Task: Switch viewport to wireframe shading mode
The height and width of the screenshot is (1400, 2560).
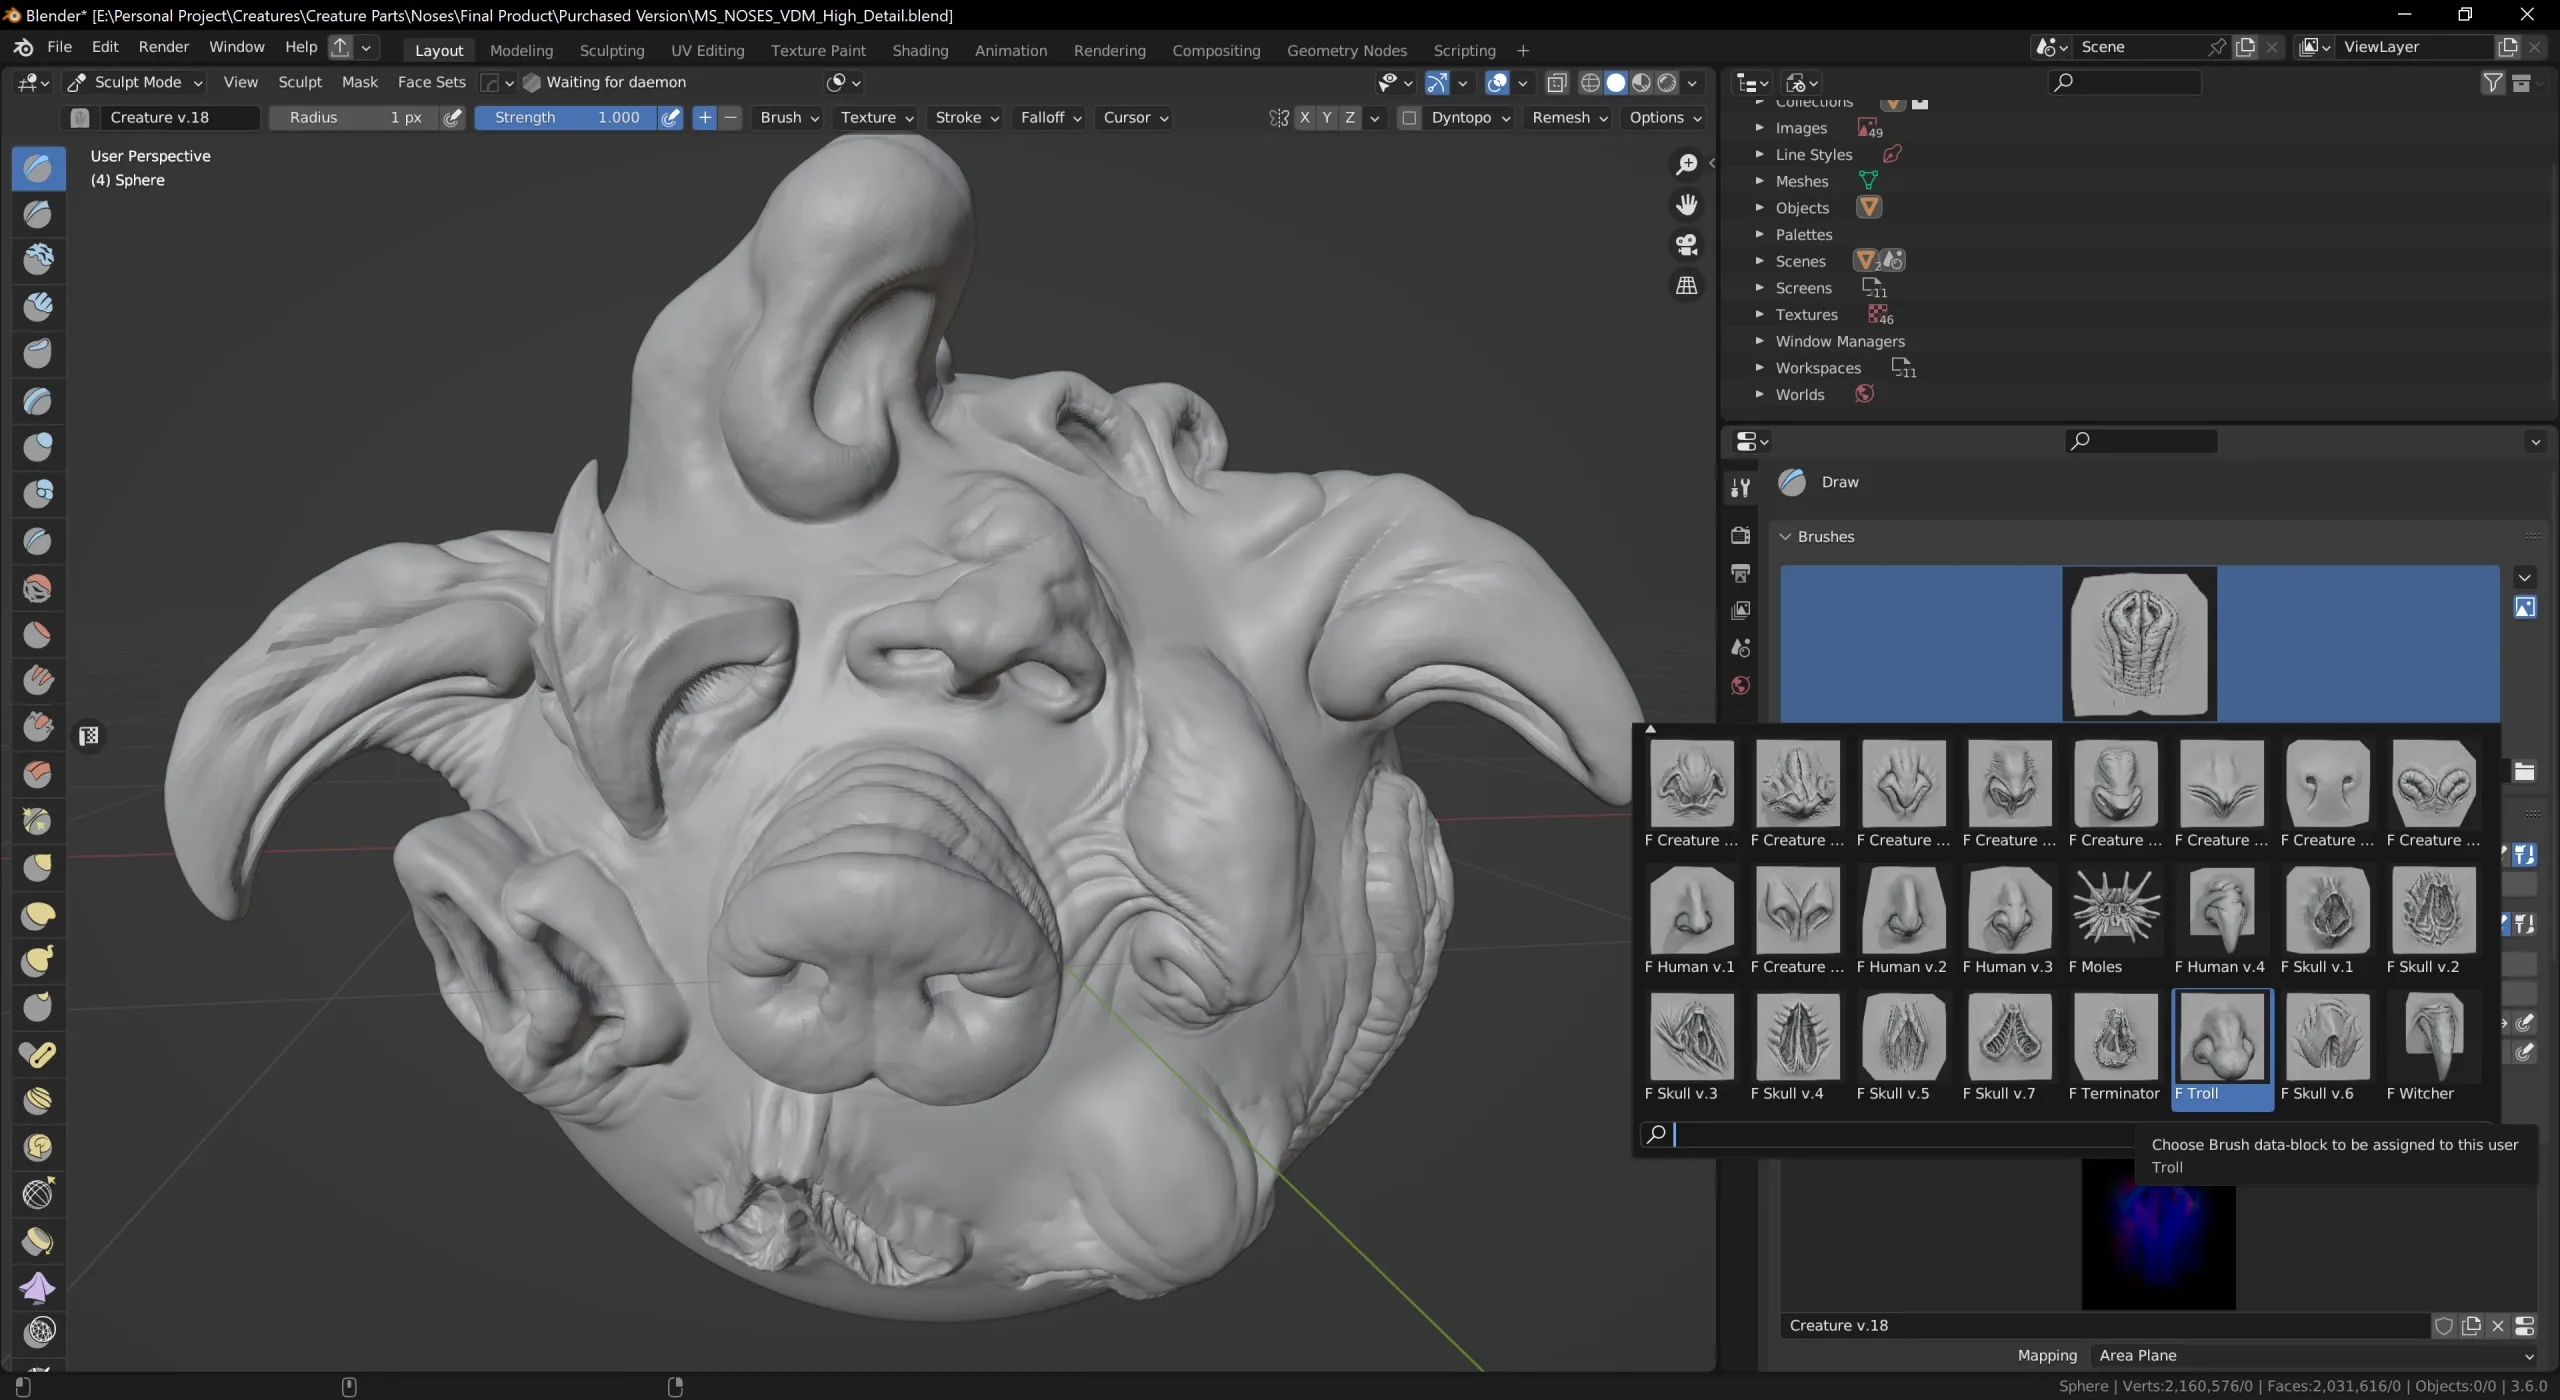Action: 1591,83
